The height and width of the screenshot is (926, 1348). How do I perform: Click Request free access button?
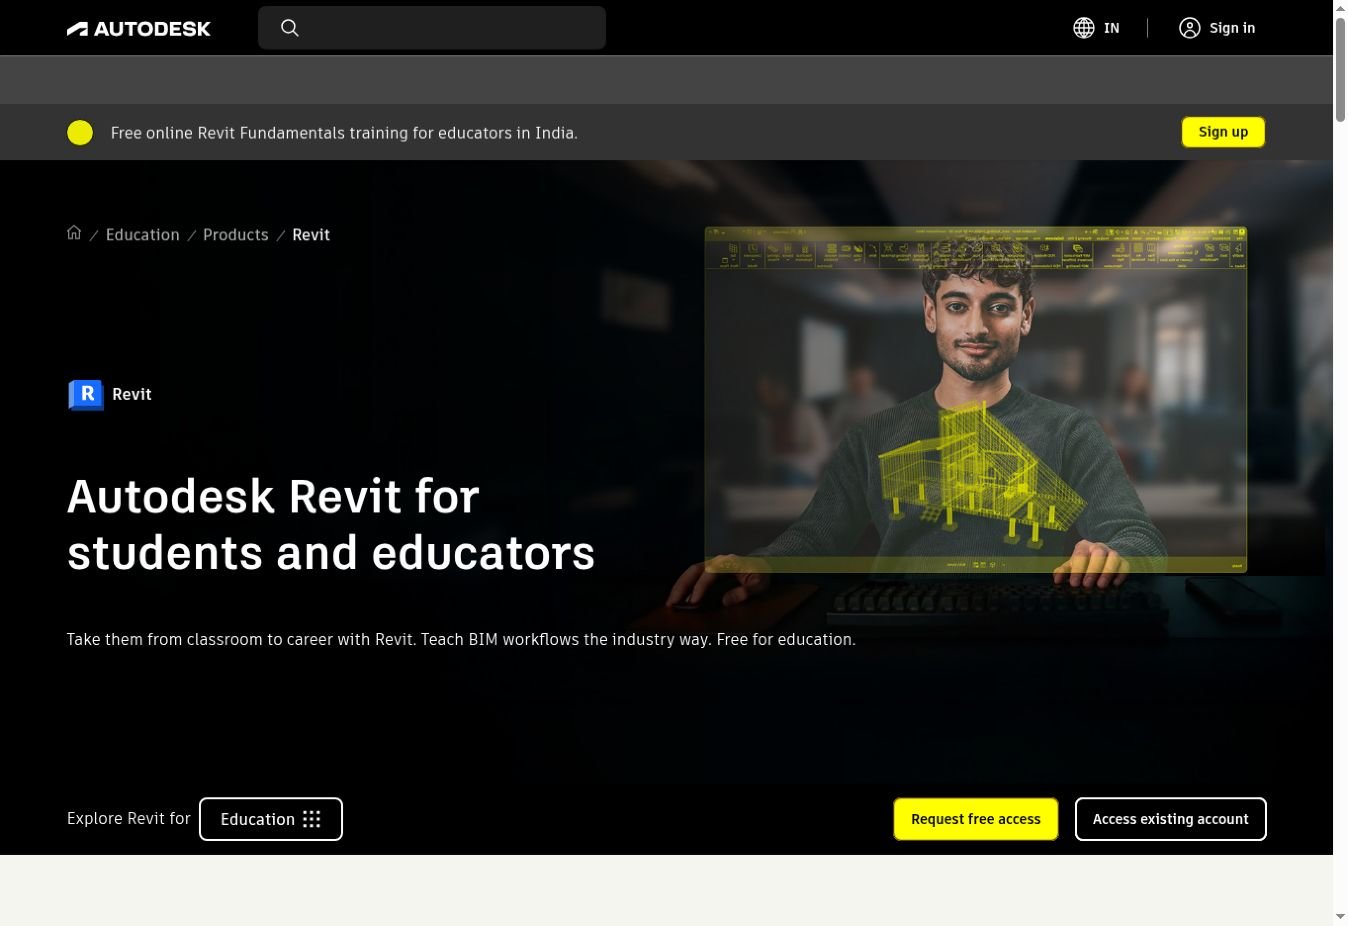tap(976, 819)
